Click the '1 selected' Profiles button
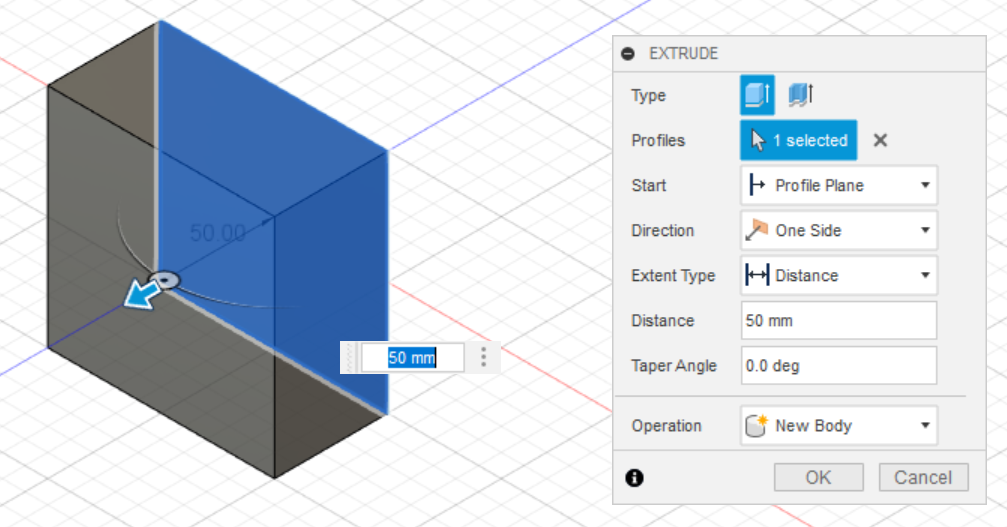Image resolution: width=1007 pixels, height=527 pixels. tap(798, 140)
